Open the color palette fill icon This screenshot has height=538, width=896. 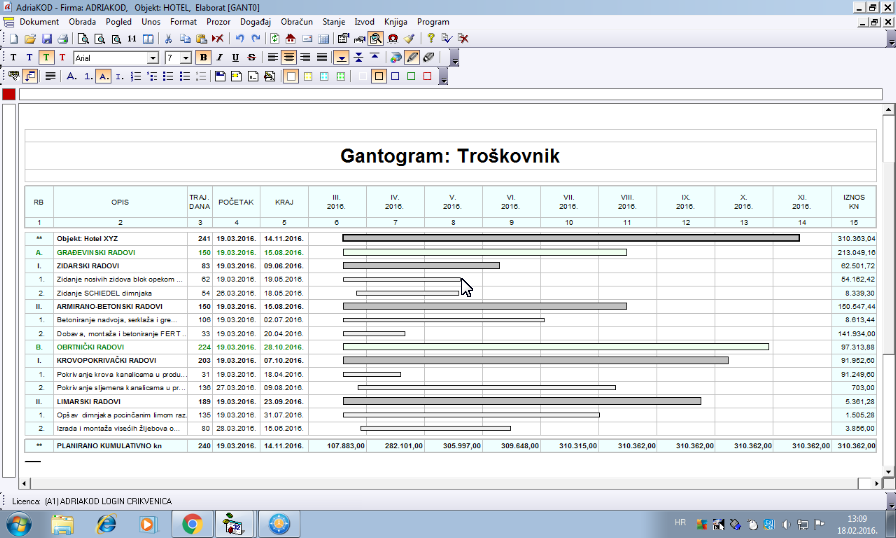tap(395, 58)
